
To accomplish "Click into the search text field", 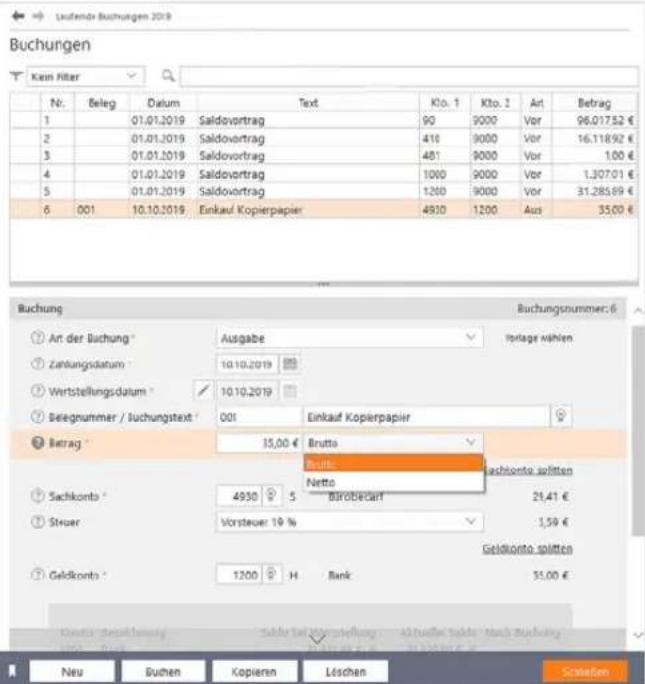I will [409, 76].
